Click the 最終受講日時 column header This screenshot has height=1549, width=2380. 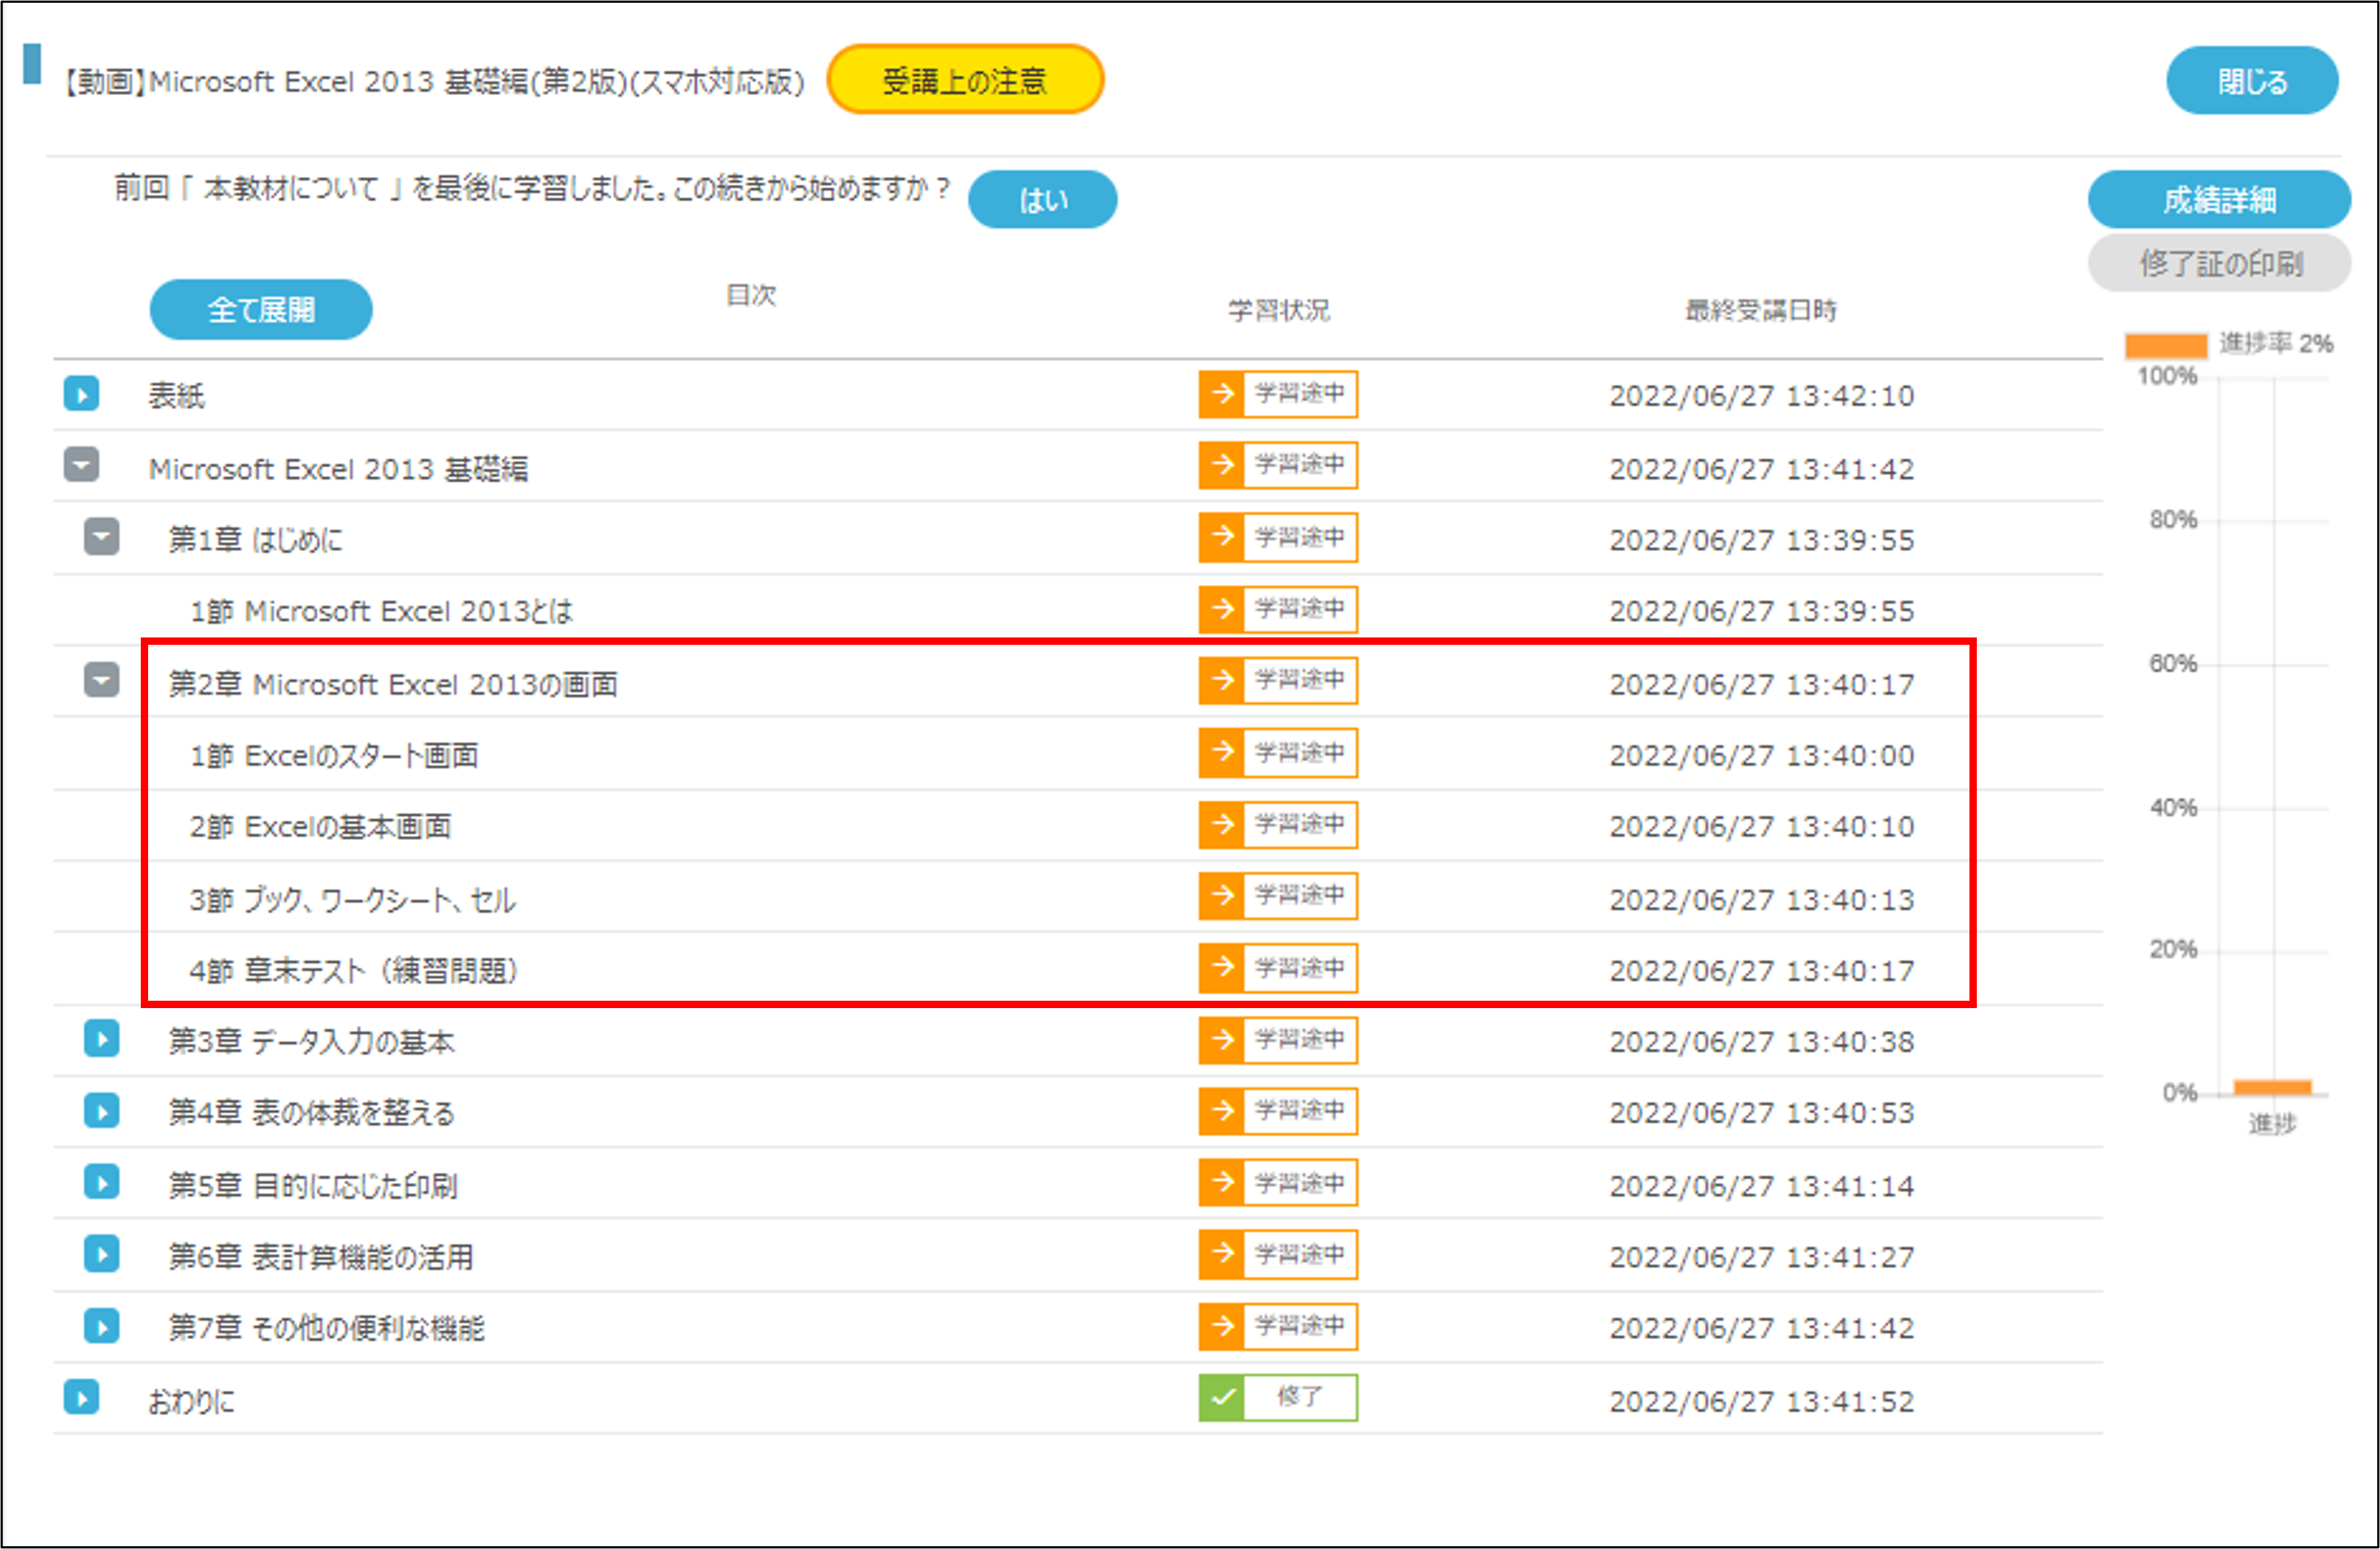1761,310
